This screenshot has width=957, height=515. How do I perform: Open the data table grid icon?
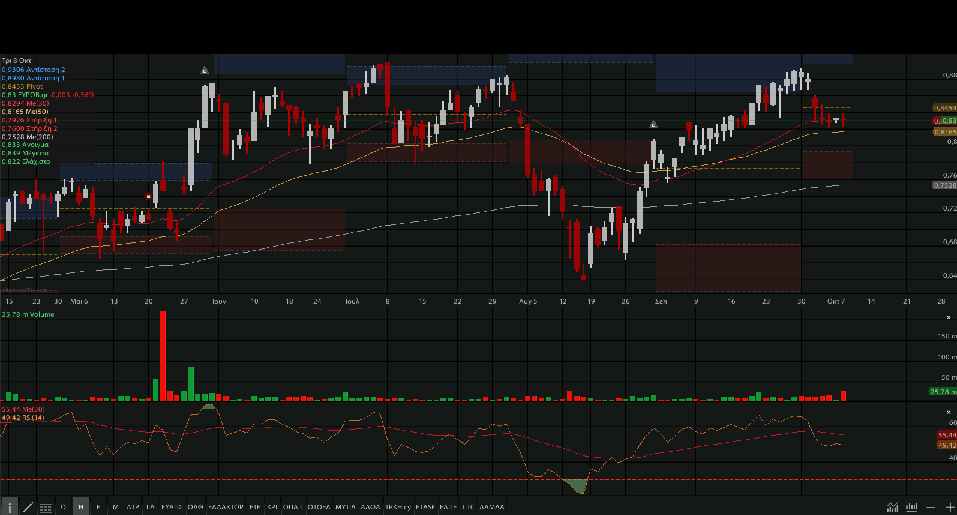tap(45, 508)
